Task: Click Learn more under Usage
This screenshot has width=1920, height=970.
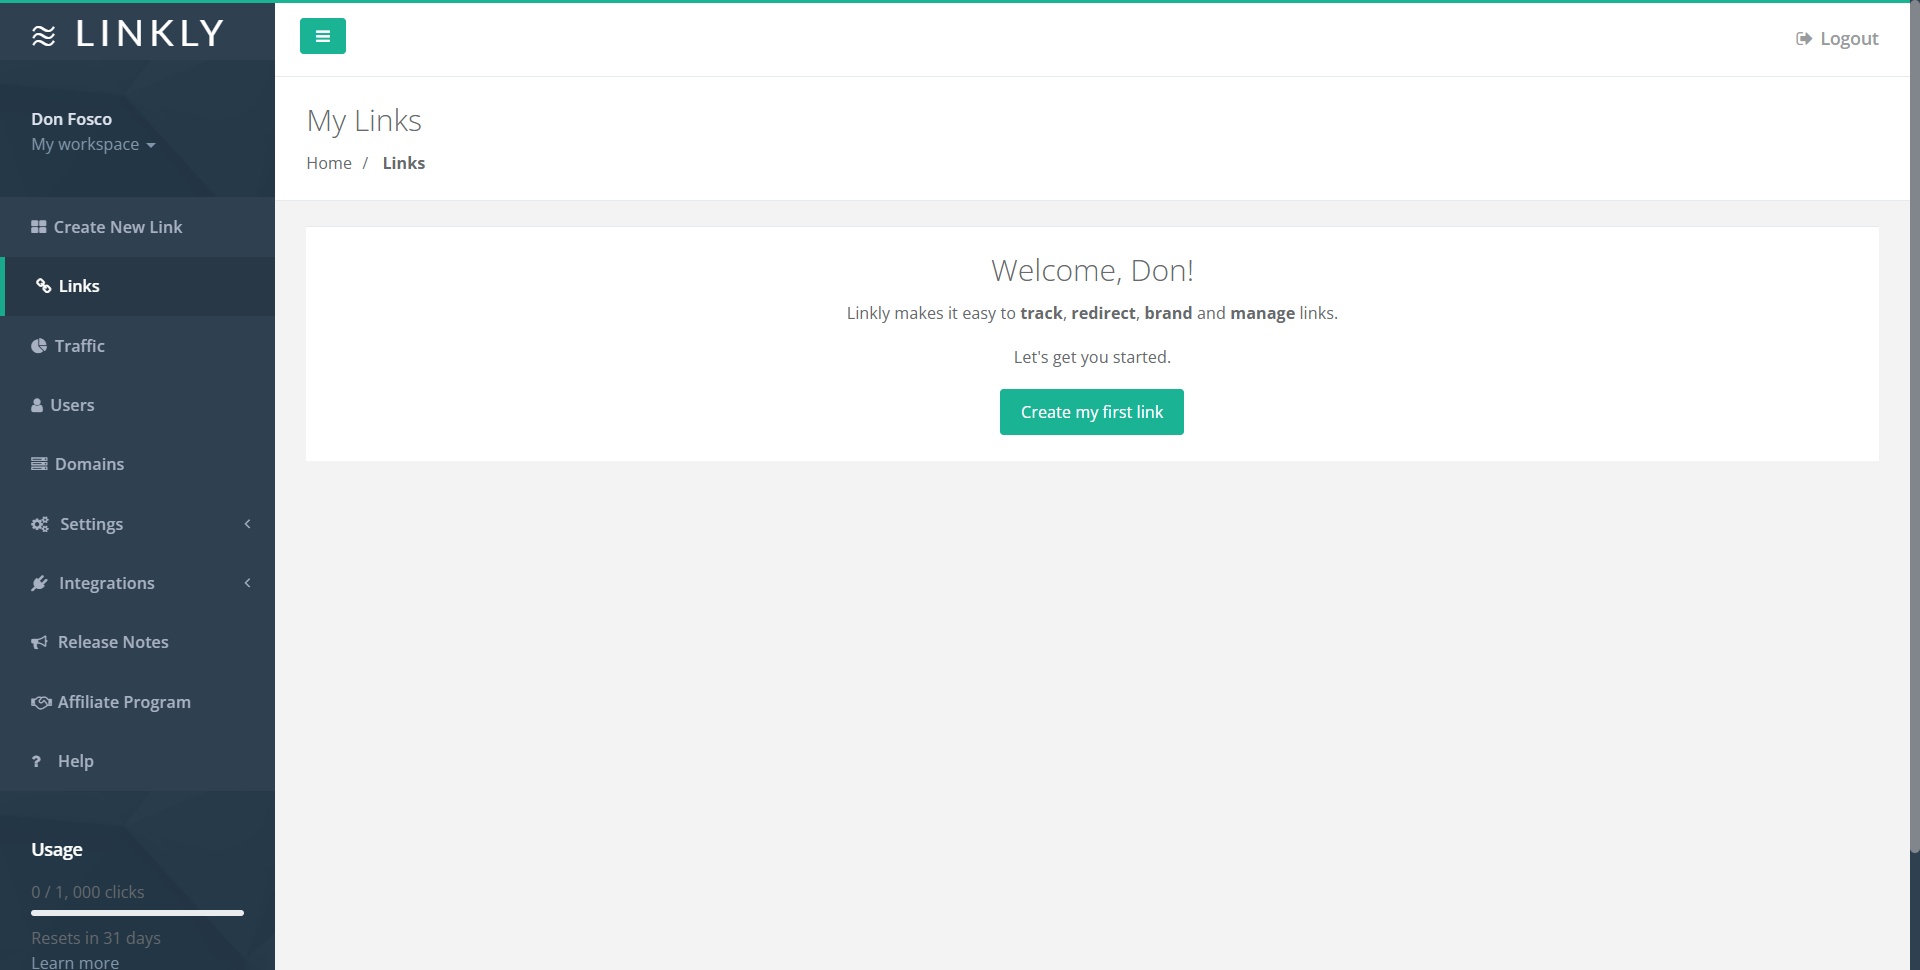Action: (75, 962)
